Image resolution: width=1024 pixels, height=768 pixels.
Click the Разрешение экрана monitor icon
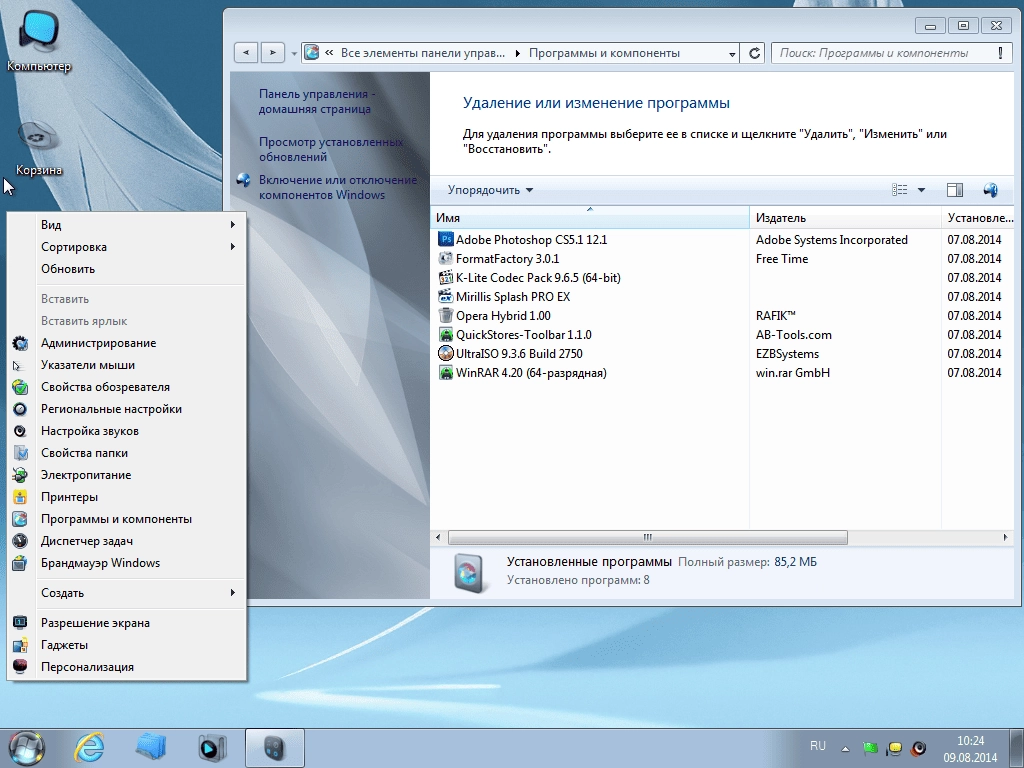click(20, 622)
